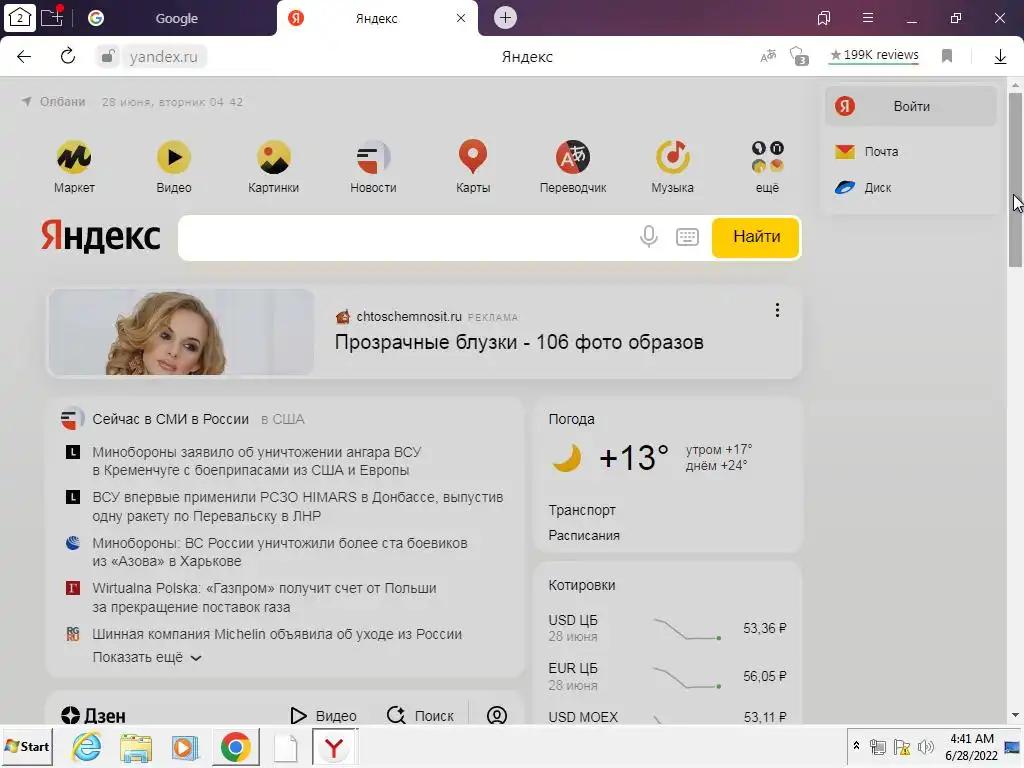Viewport: 1024px width, 768px height.
Task: Open EUR ЦБ exchange rate row
Action: pos(667,677)
